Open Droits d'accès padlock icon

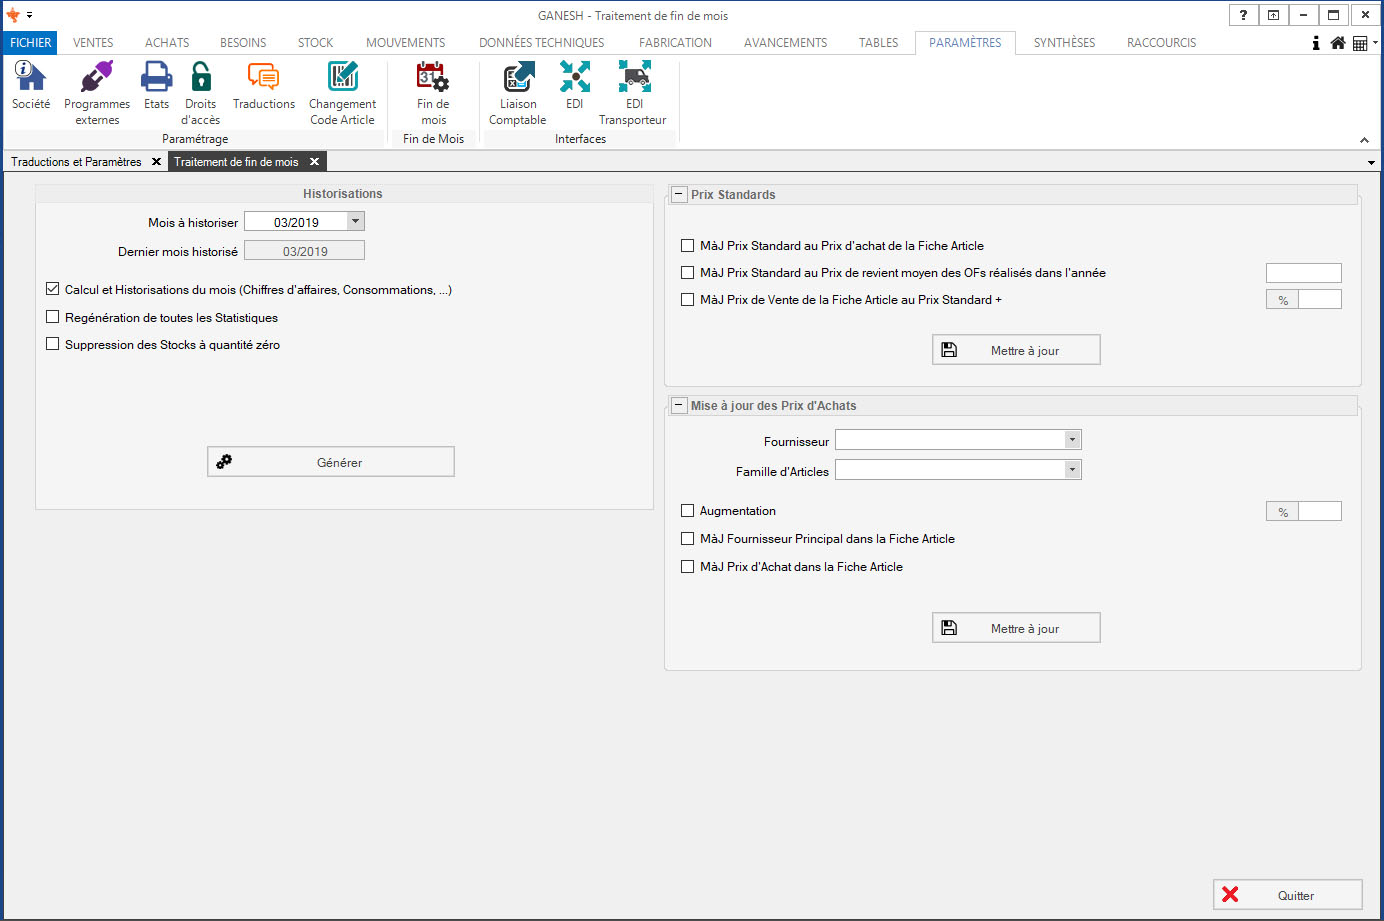(200, 78)
